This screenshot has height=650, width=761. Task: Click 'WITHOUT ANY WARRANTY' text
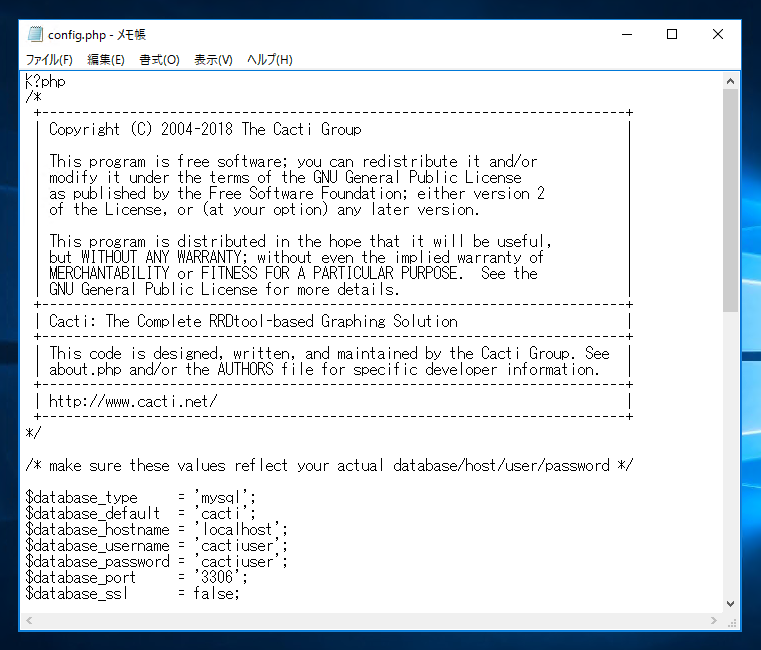click(161, 257)
